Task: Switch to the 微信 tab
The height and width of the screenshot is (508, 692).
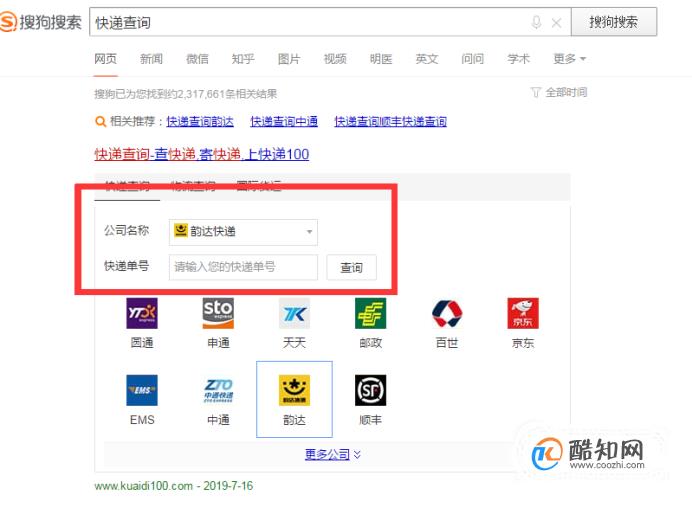Action: (x=197, y=59)
